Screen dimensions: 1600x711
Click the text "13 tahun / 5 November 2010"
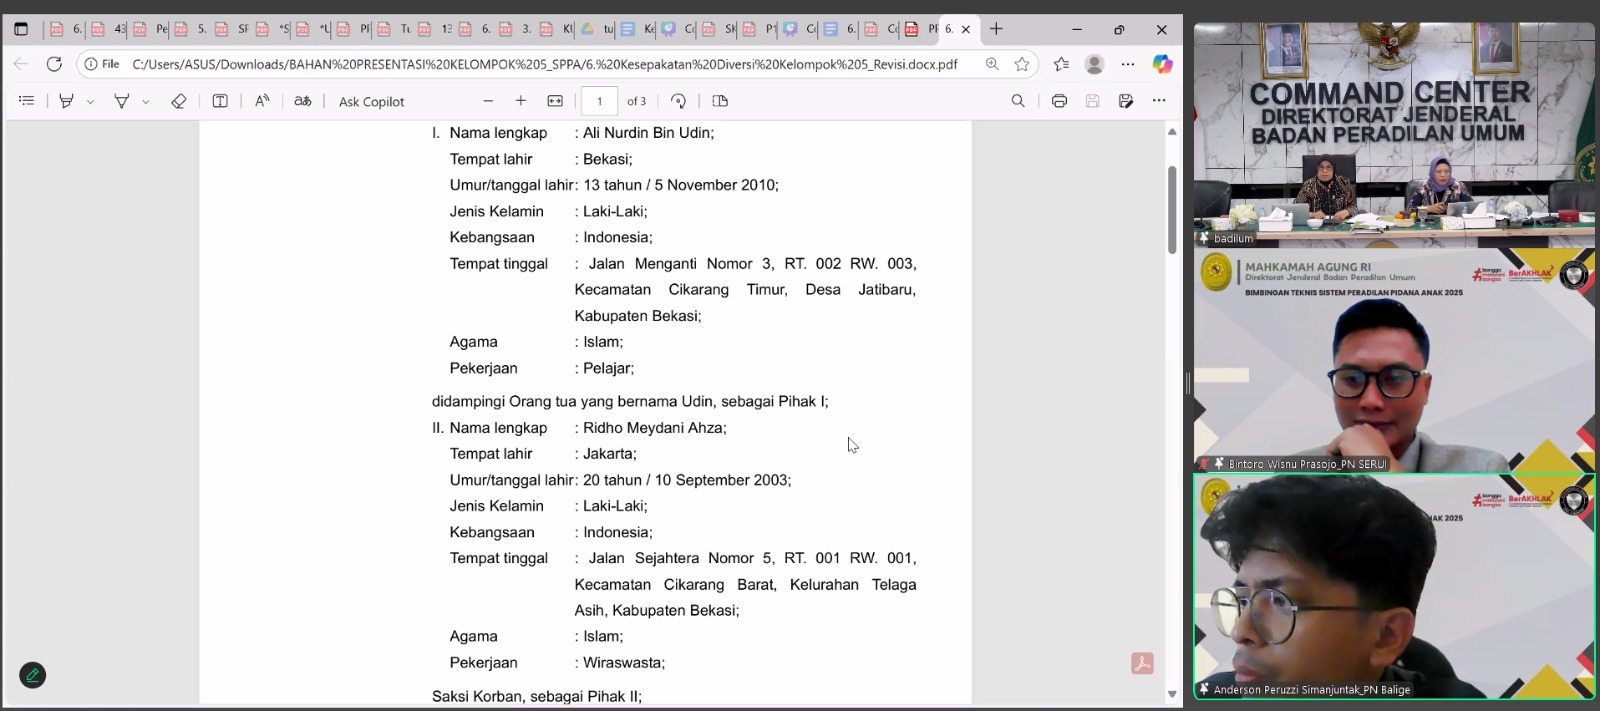[x=679, y=185]
